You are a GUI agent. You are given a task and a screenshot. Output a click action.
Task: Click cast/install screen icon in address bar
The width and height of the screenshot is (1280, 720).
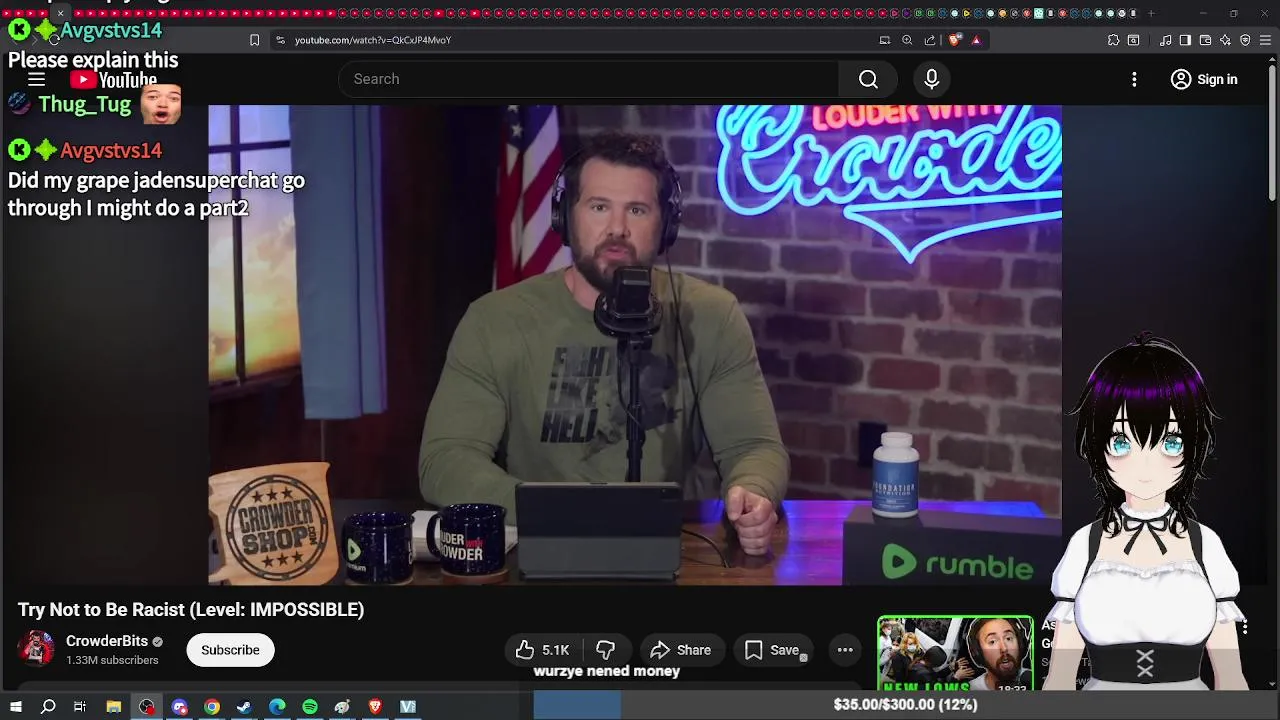click(x=884, y=40)
